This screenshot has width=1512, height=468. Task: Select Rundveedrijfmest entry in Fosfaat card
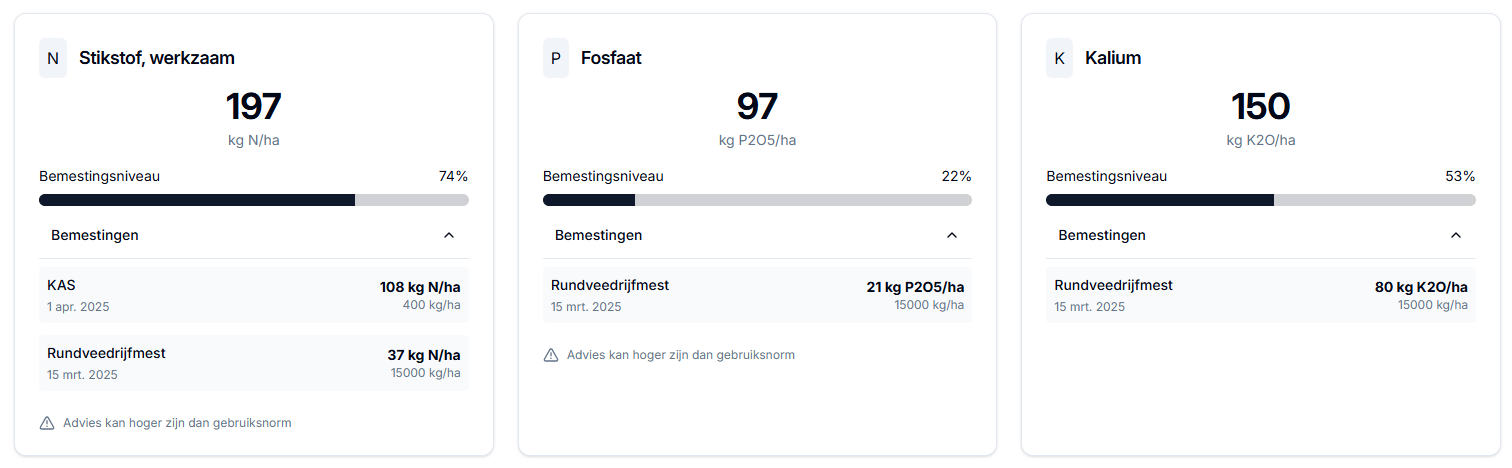click(x=757, y=295)
